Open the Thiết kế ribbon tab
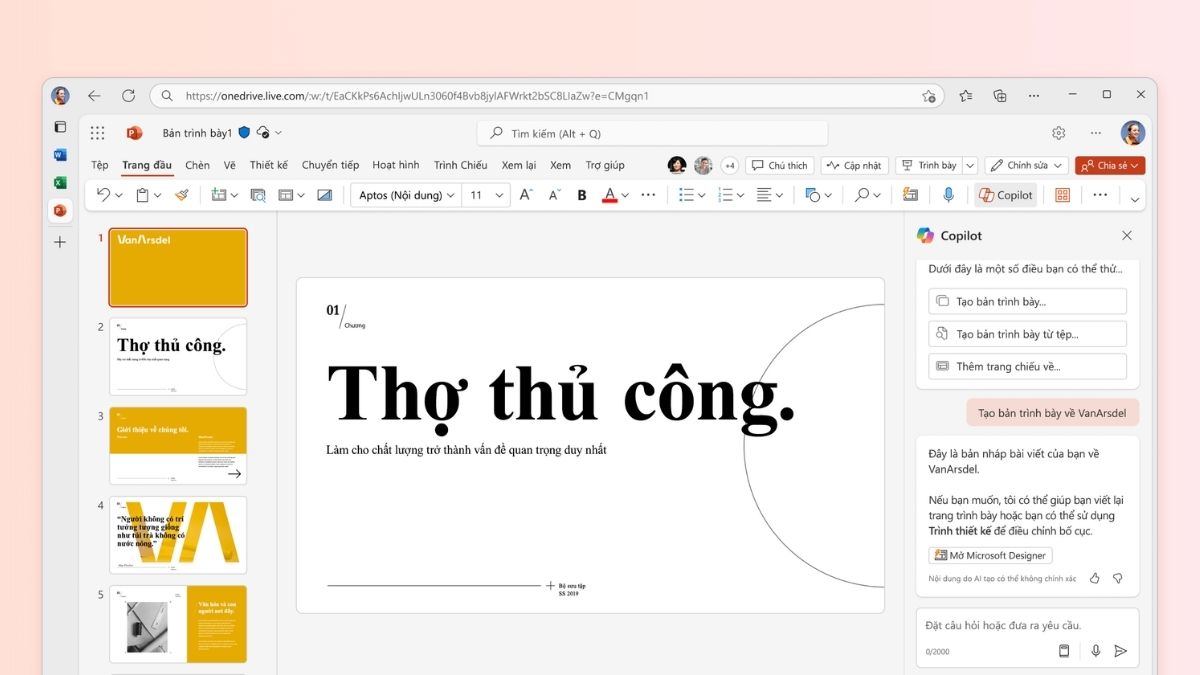This screenshot has height=675, width=1200. 268,165
